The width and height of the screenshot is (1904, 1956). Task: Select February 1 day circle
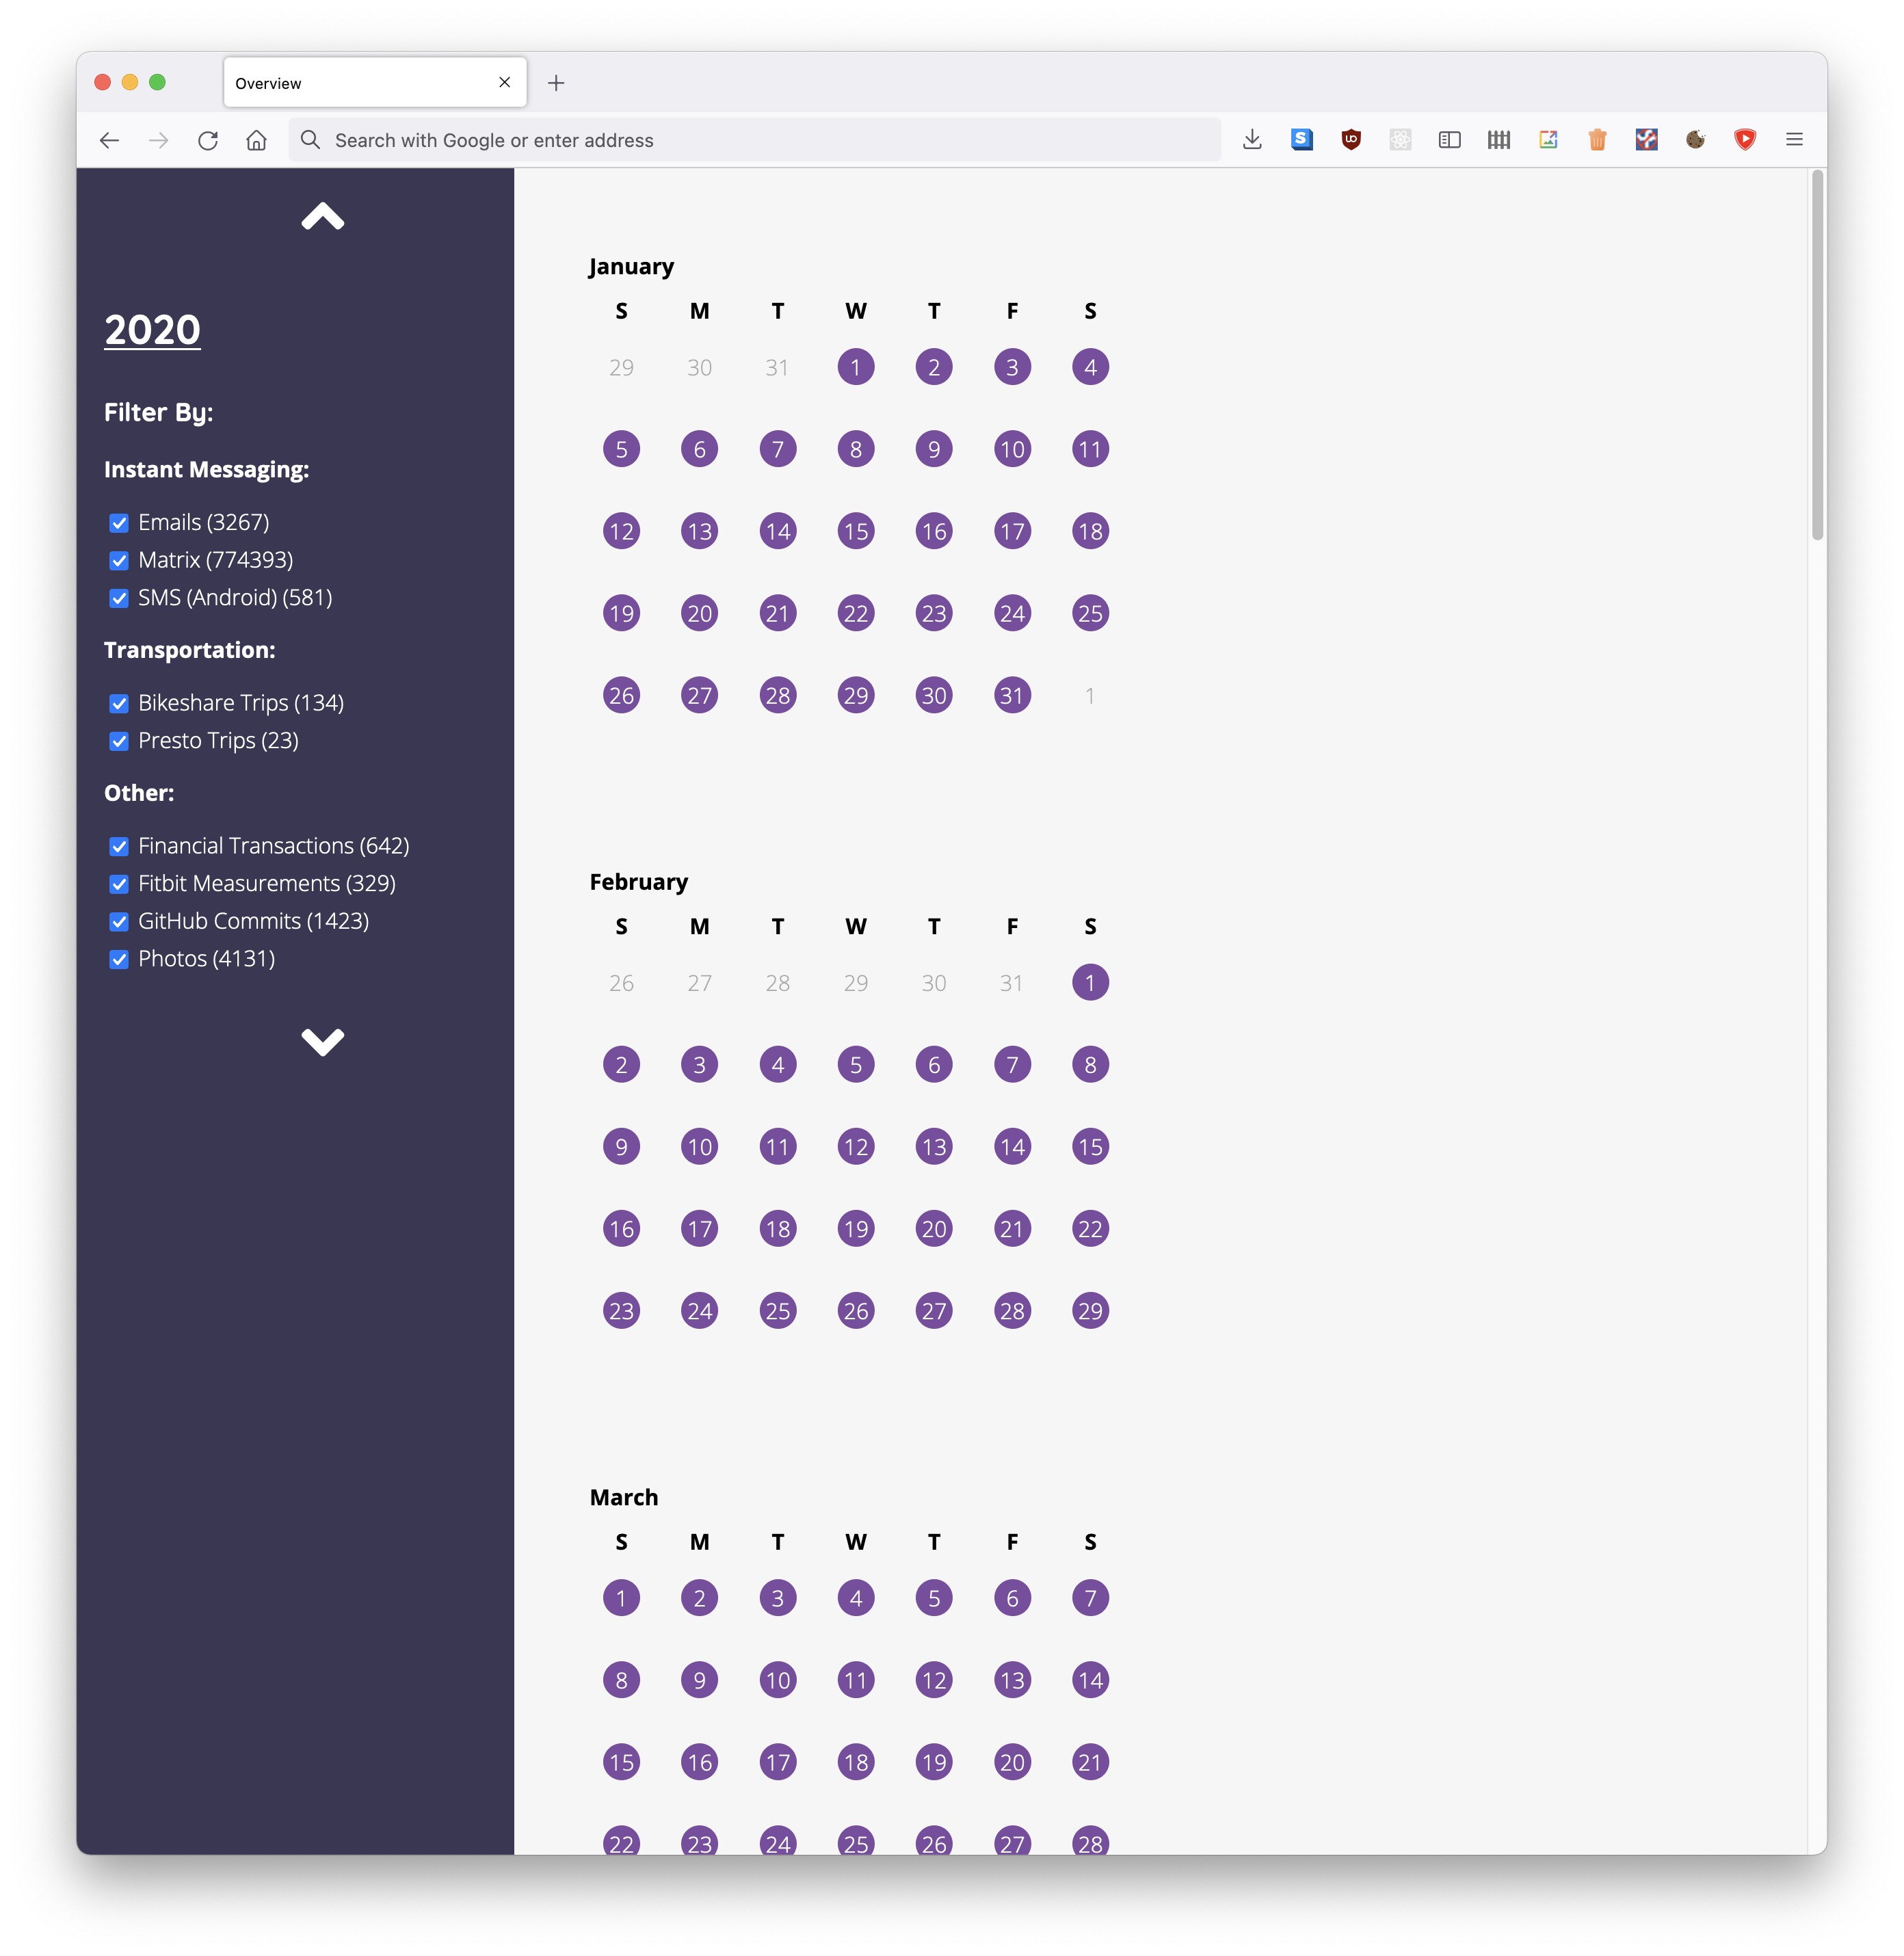1090,982
